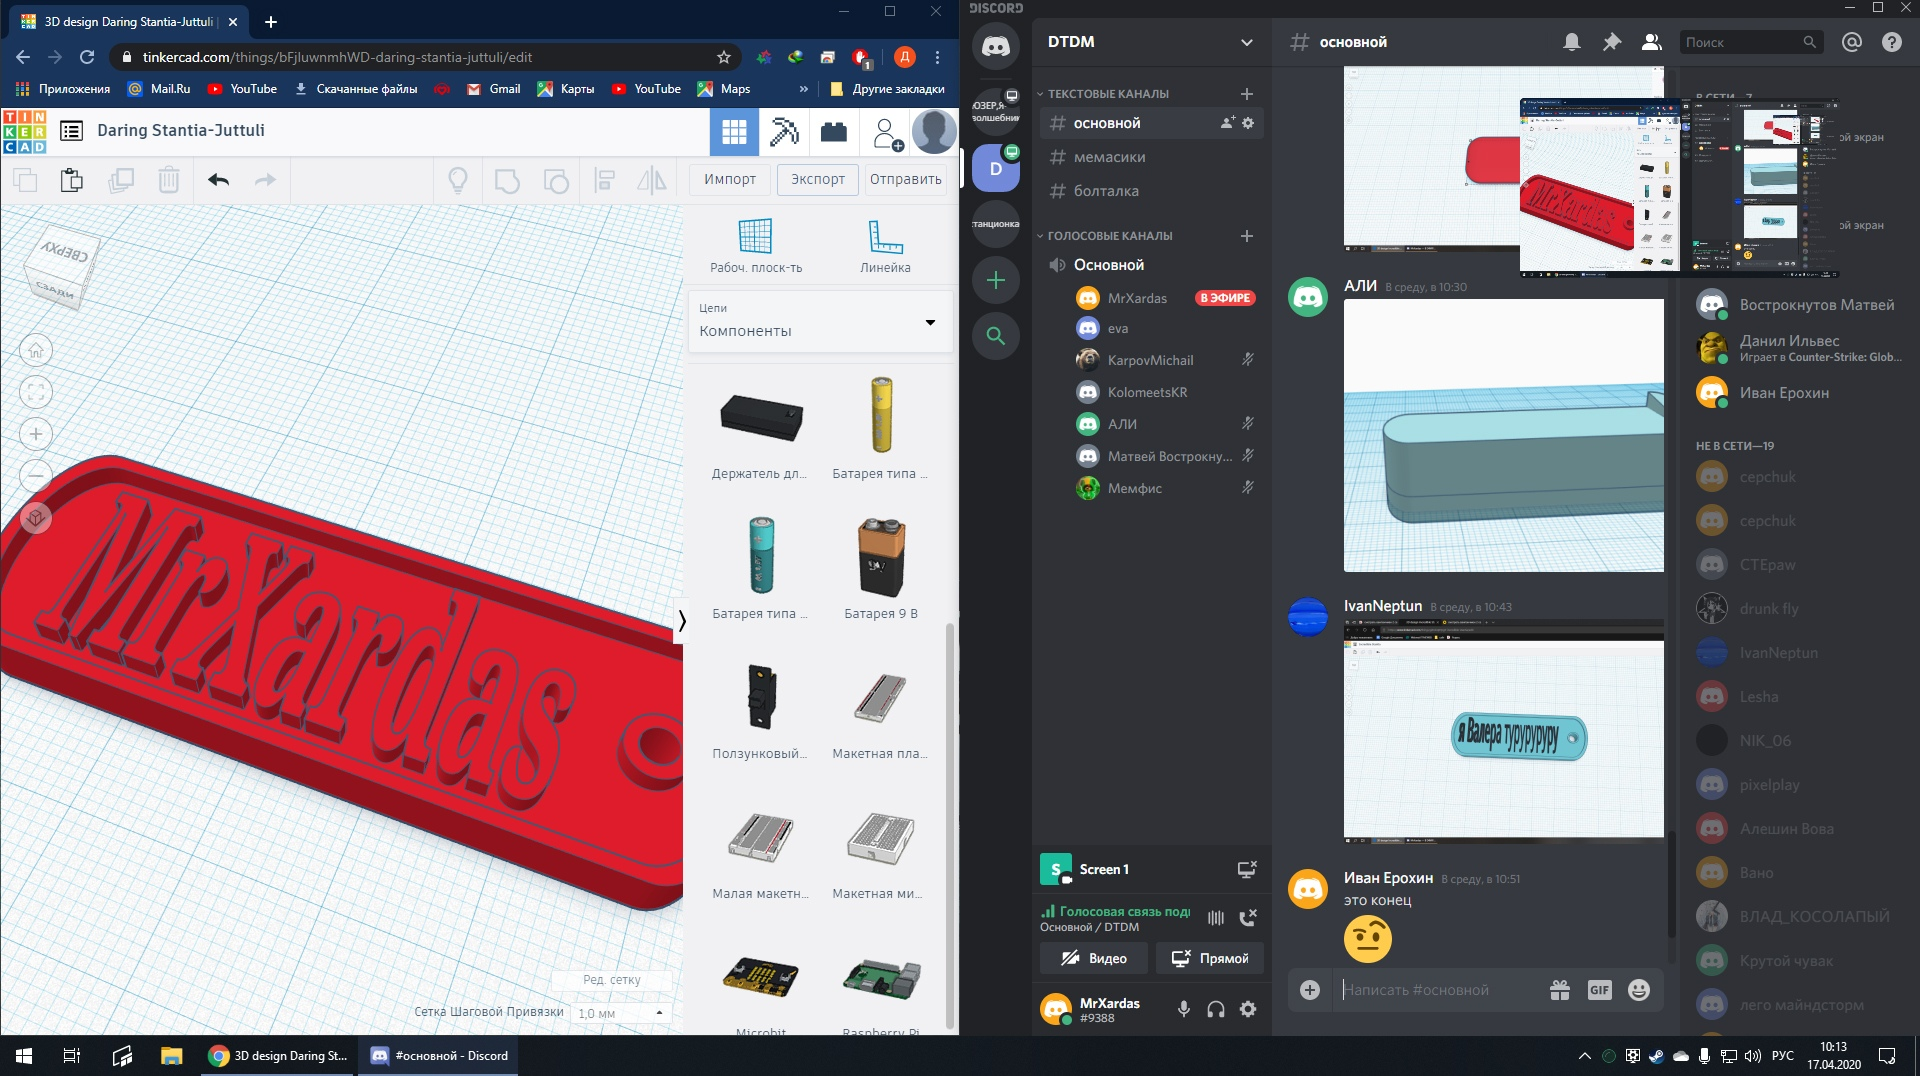Fit all in view button
The image size is (1920, 1076).
click(x=36, y=392)
